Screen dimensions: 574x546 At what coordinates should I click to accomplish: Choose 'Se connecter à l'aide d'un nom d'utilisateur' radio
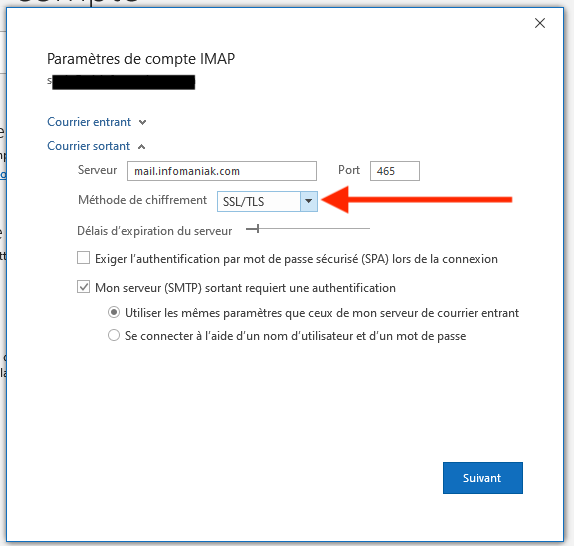click(x=114, y=335)
